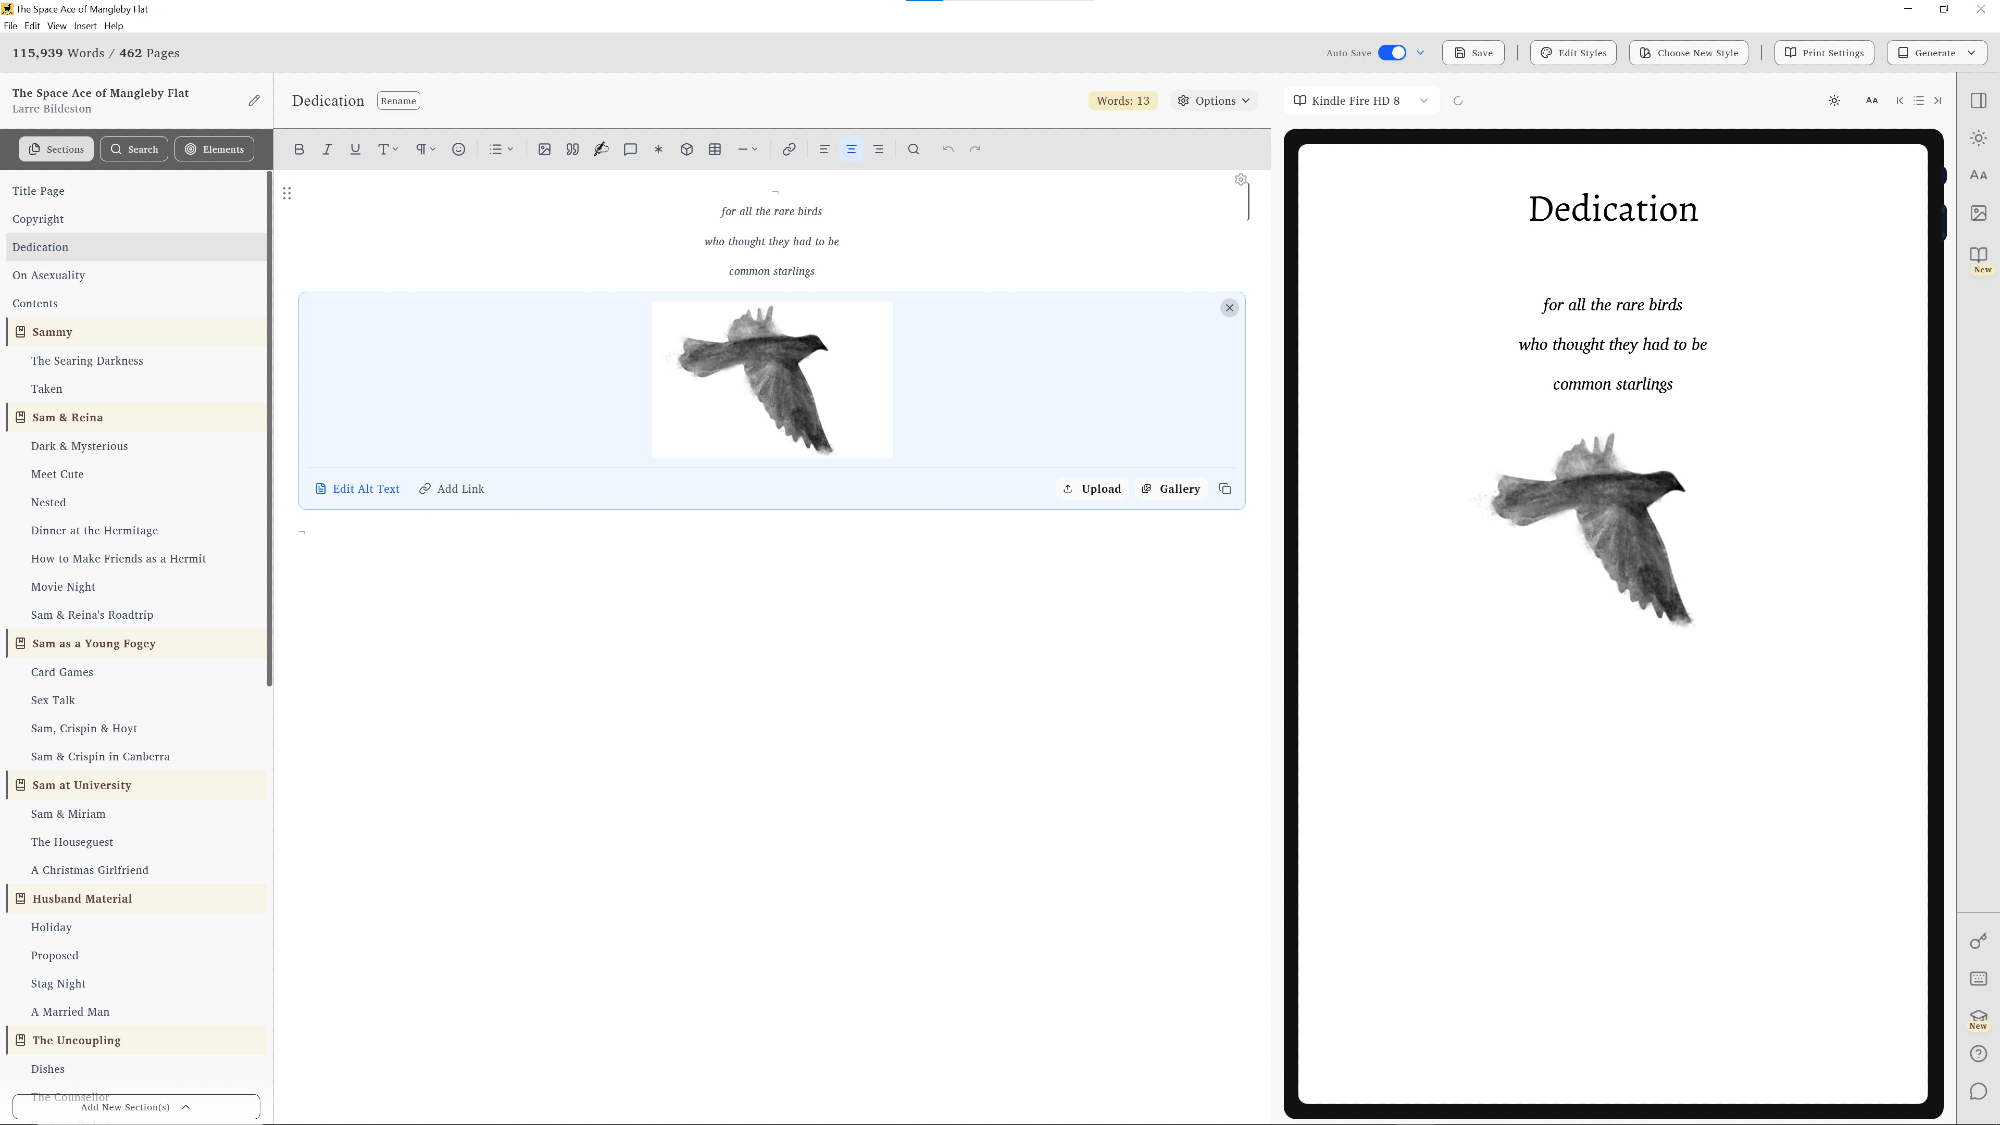This screenshot has height=1125, width=2000.
Task: Edit the book title pencil icon
Action: tap(254, 100)
